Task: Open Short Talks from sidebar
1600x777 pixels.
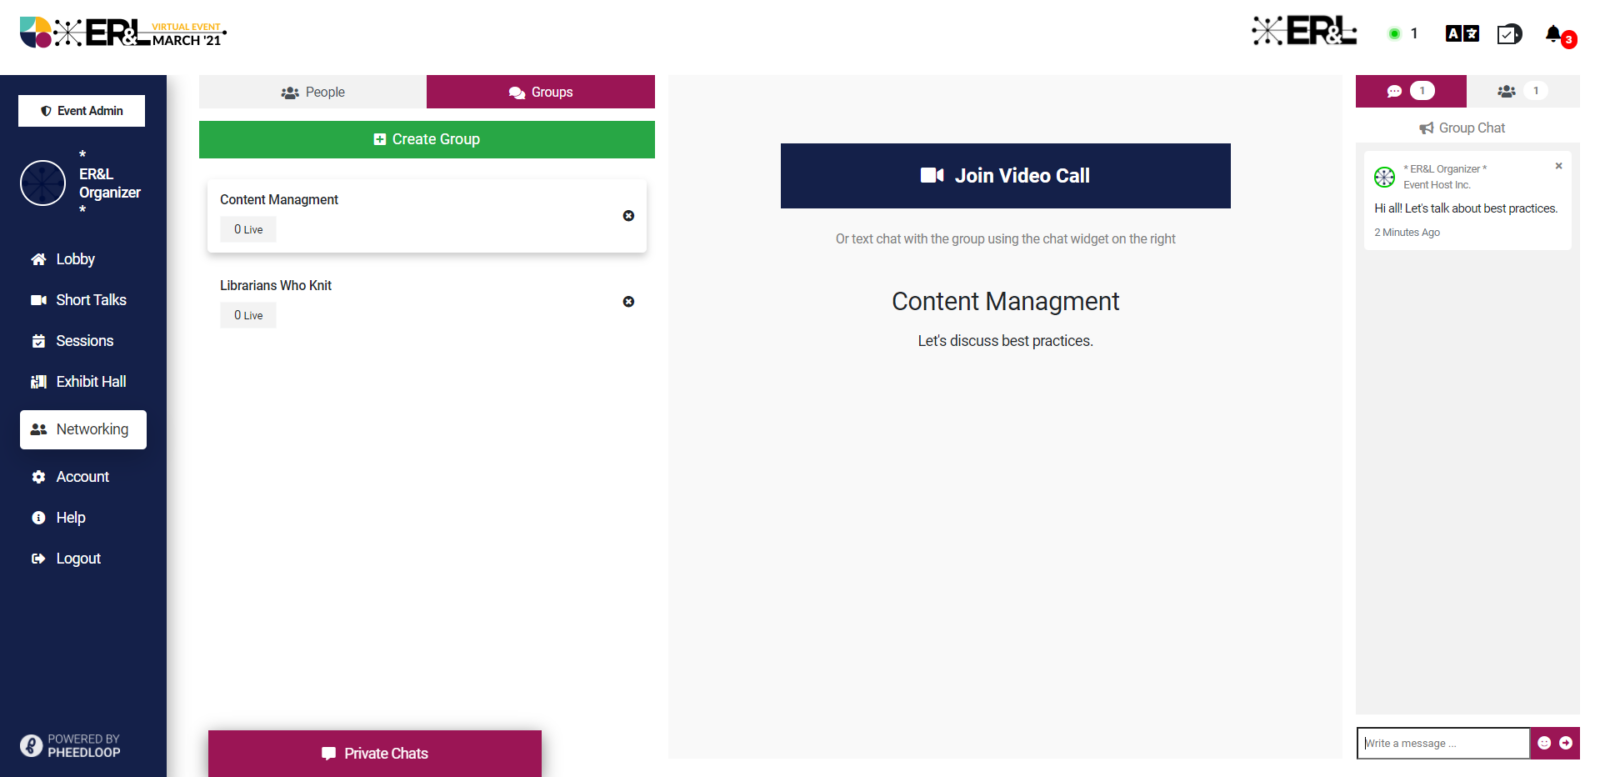Action: click(x=90, y=300)
